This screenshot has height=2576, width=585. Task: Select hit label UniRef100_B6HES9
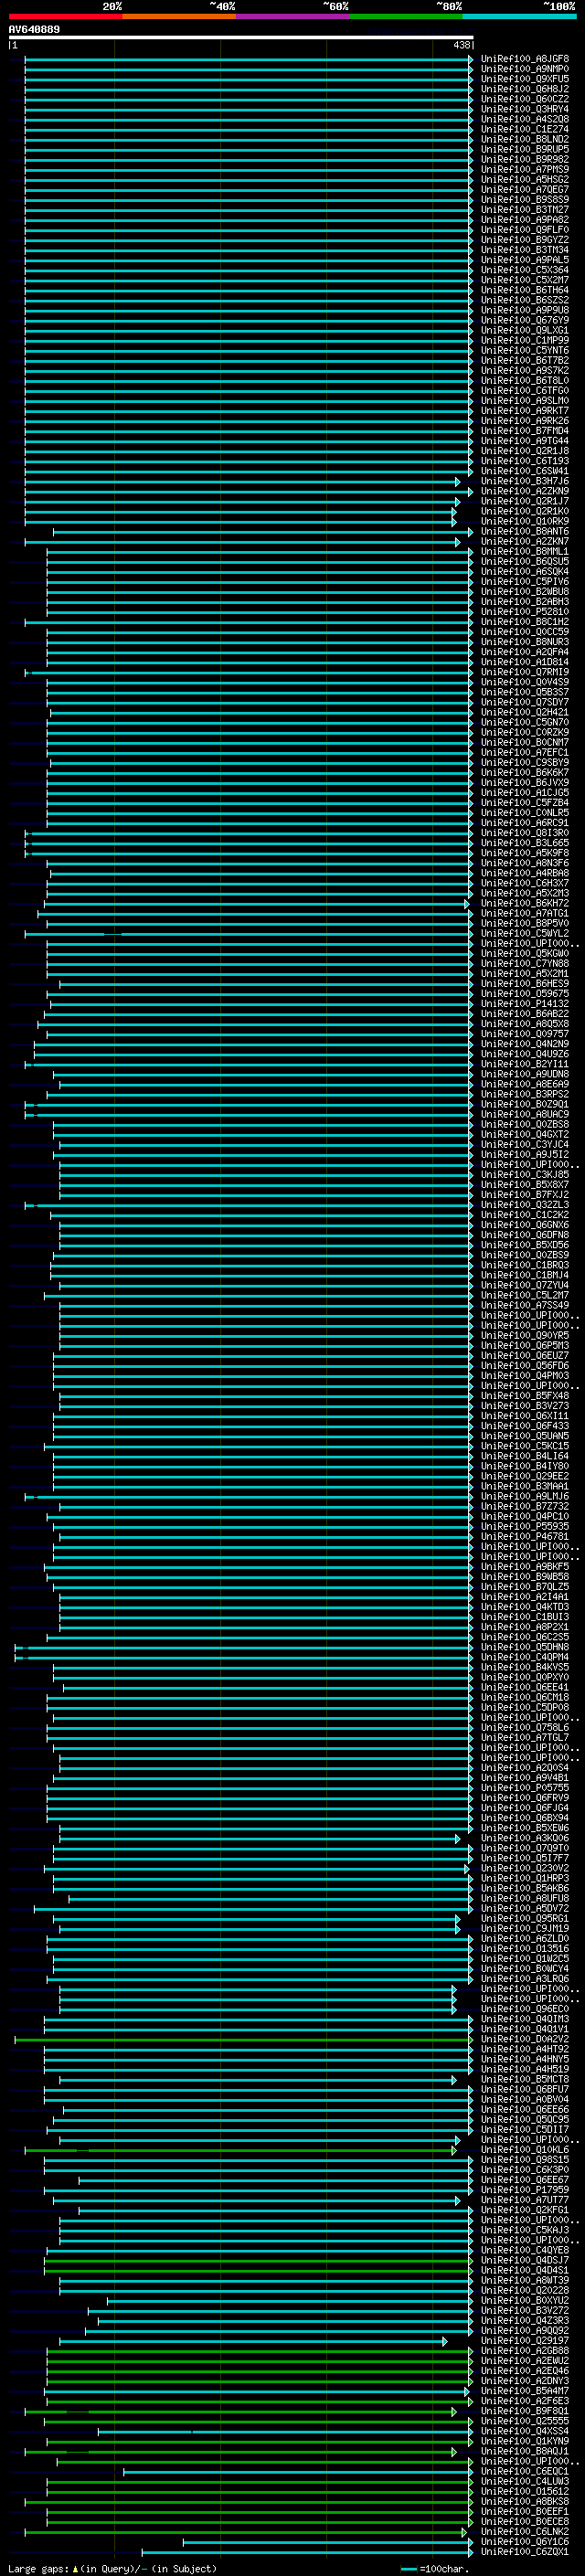[525, 984]
